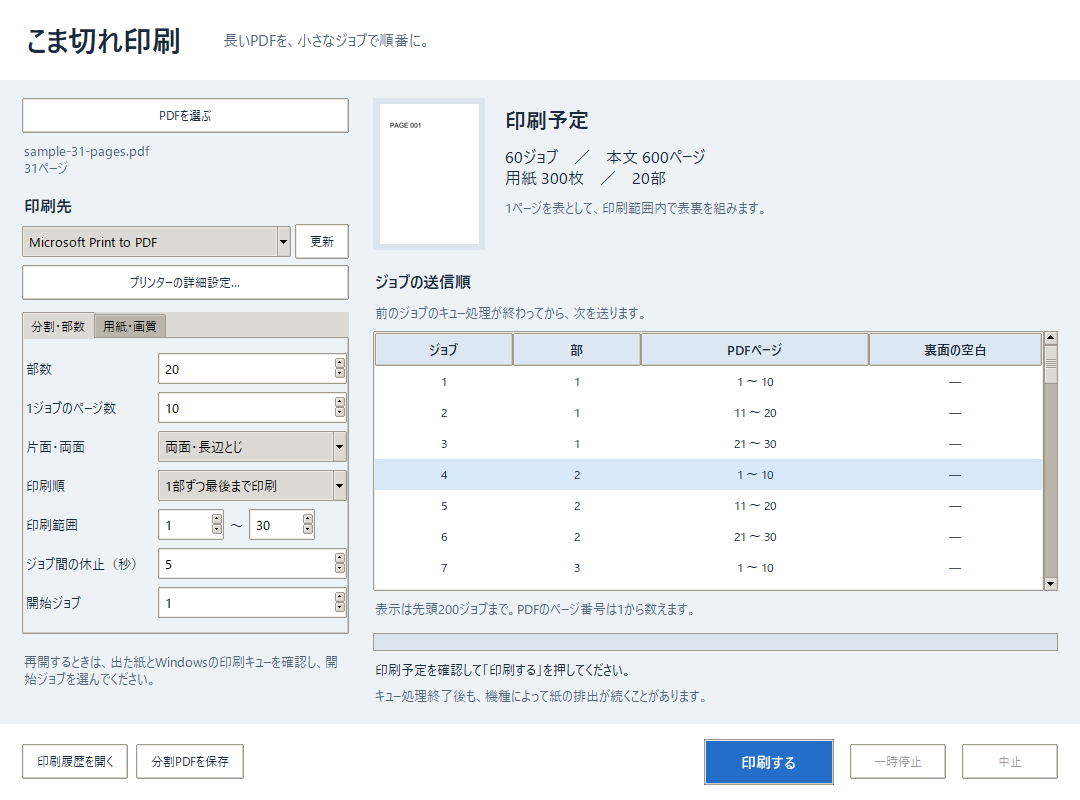
Task: Increase 印刷範囲 end page with up arrow
Action: [x=308, y=519]
